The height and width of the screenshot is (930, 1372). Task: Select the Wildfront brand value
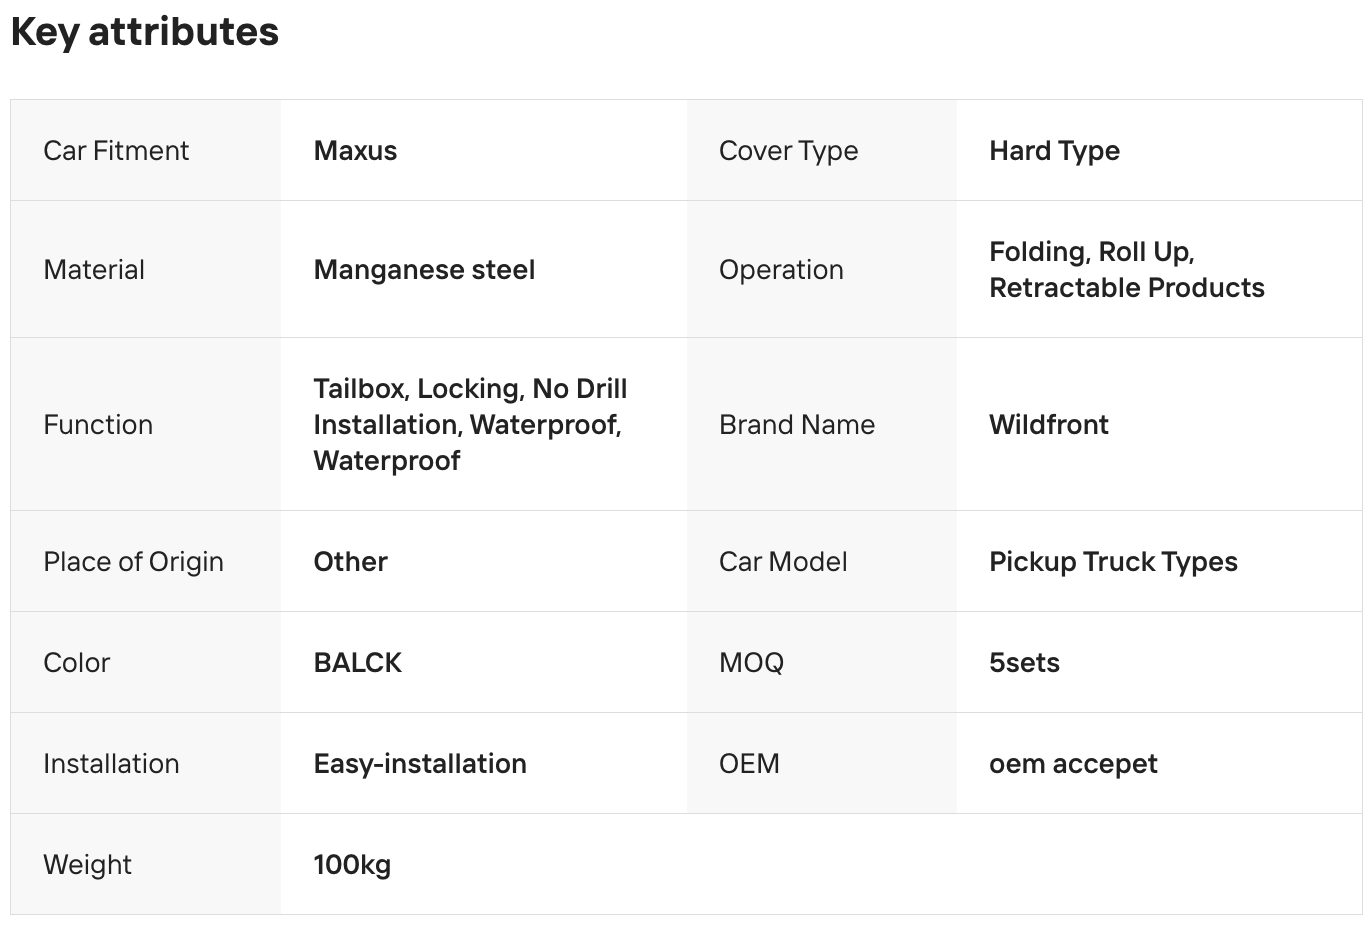pos(1049,425)
